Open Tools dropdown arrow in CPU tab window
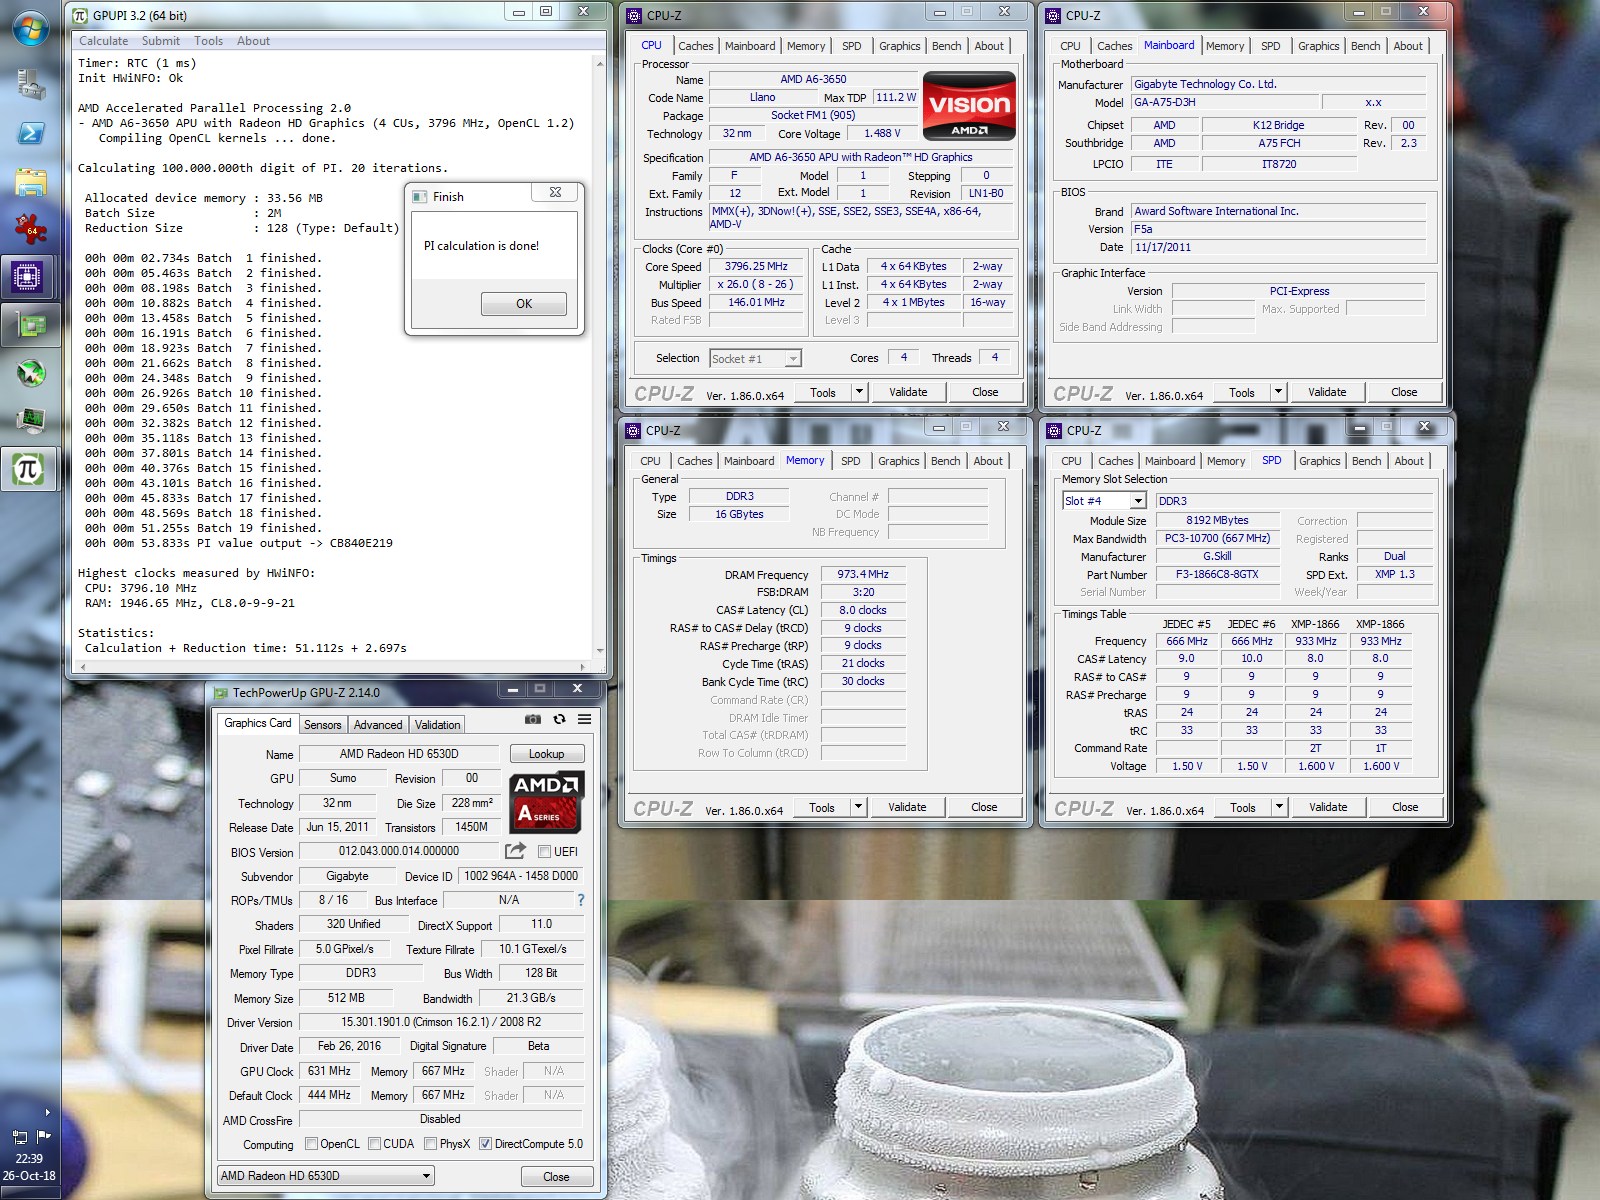 859,392
